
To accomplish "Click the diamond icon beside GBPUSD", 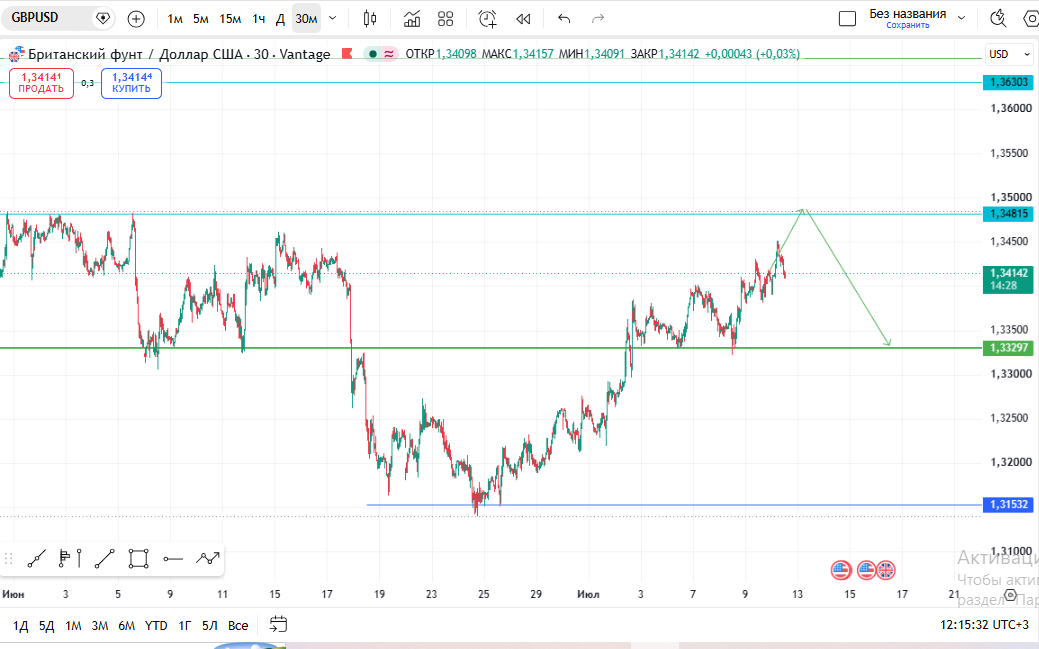I will [x=103, y=19].
